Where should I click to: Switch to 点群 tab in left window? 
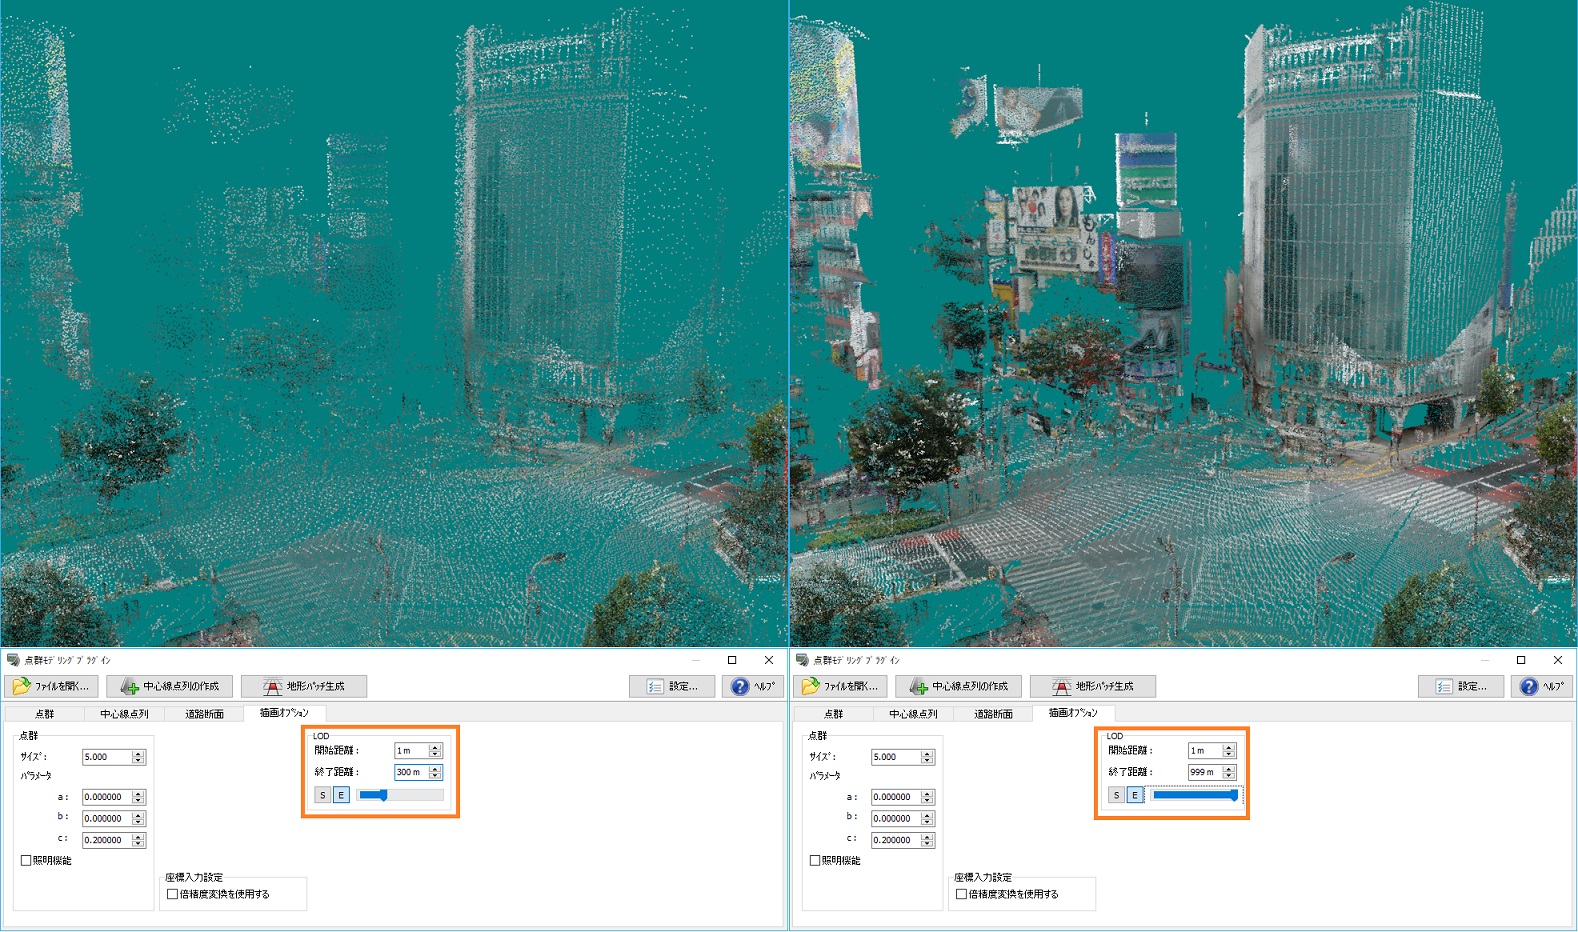pyautogui.click(x=45, y=714)
